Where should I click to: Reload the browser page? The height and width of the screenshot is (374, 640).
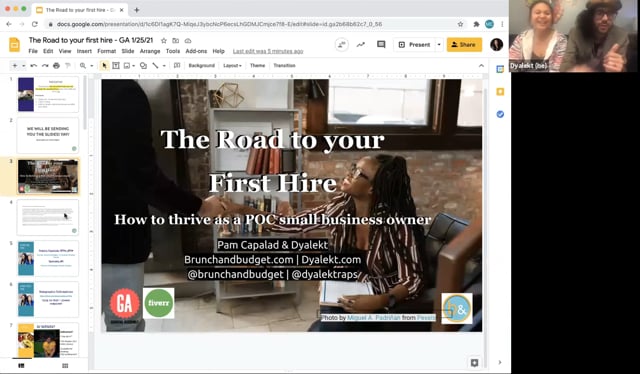[35, 24]
